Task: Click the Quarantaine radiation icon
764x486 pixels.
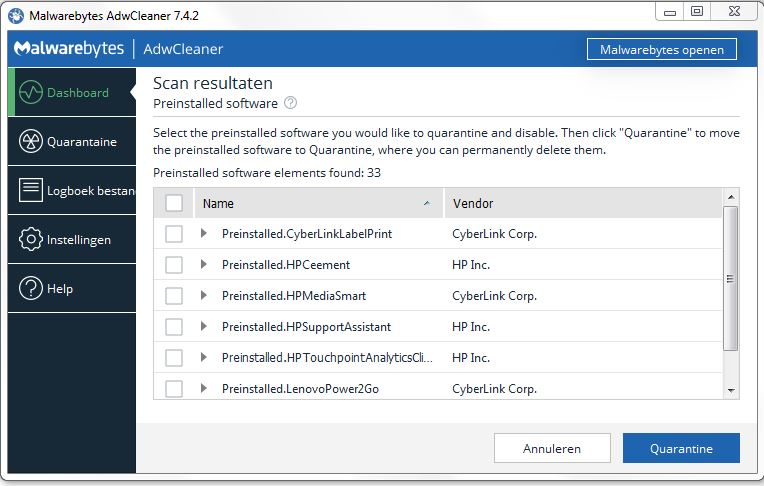Action: [x=31, y=142]
